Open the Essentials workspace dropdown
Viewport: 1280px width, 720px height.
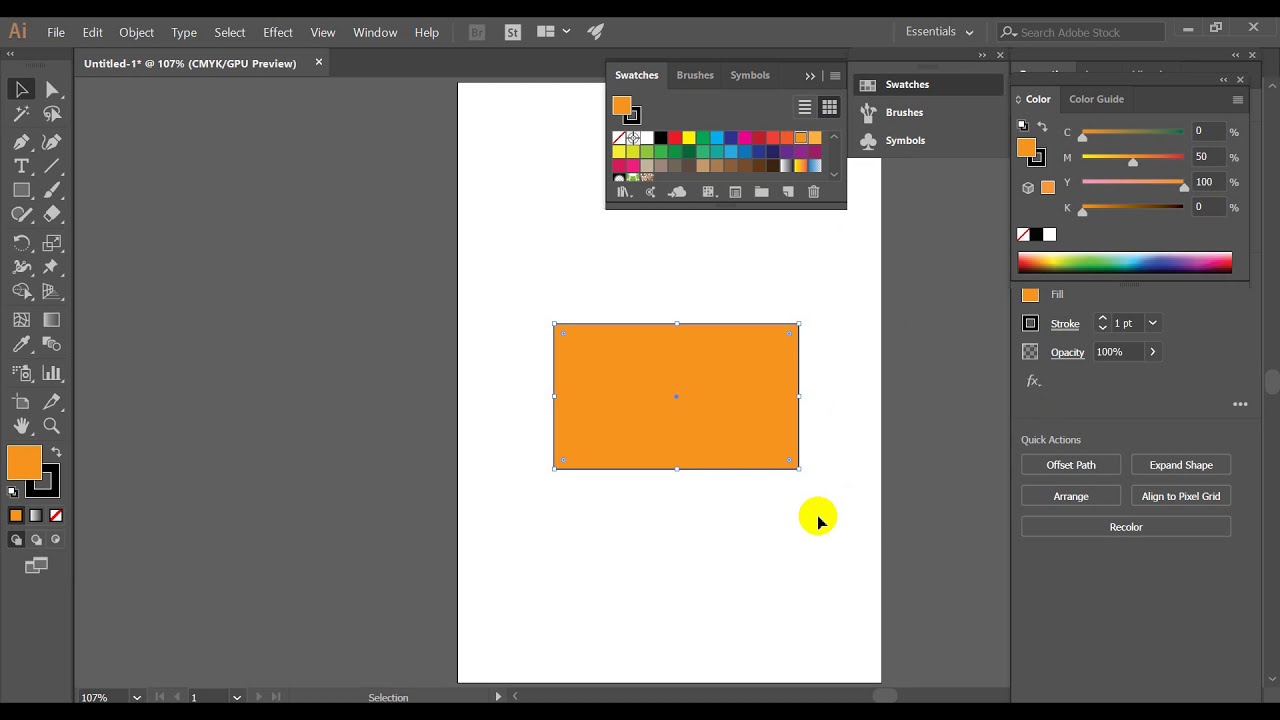point(939,32)
